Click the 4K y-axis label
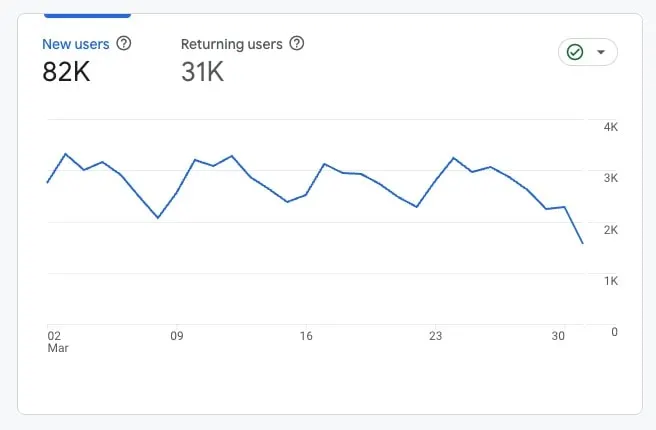Screen dimensions: 656x430 click(610, 127)
